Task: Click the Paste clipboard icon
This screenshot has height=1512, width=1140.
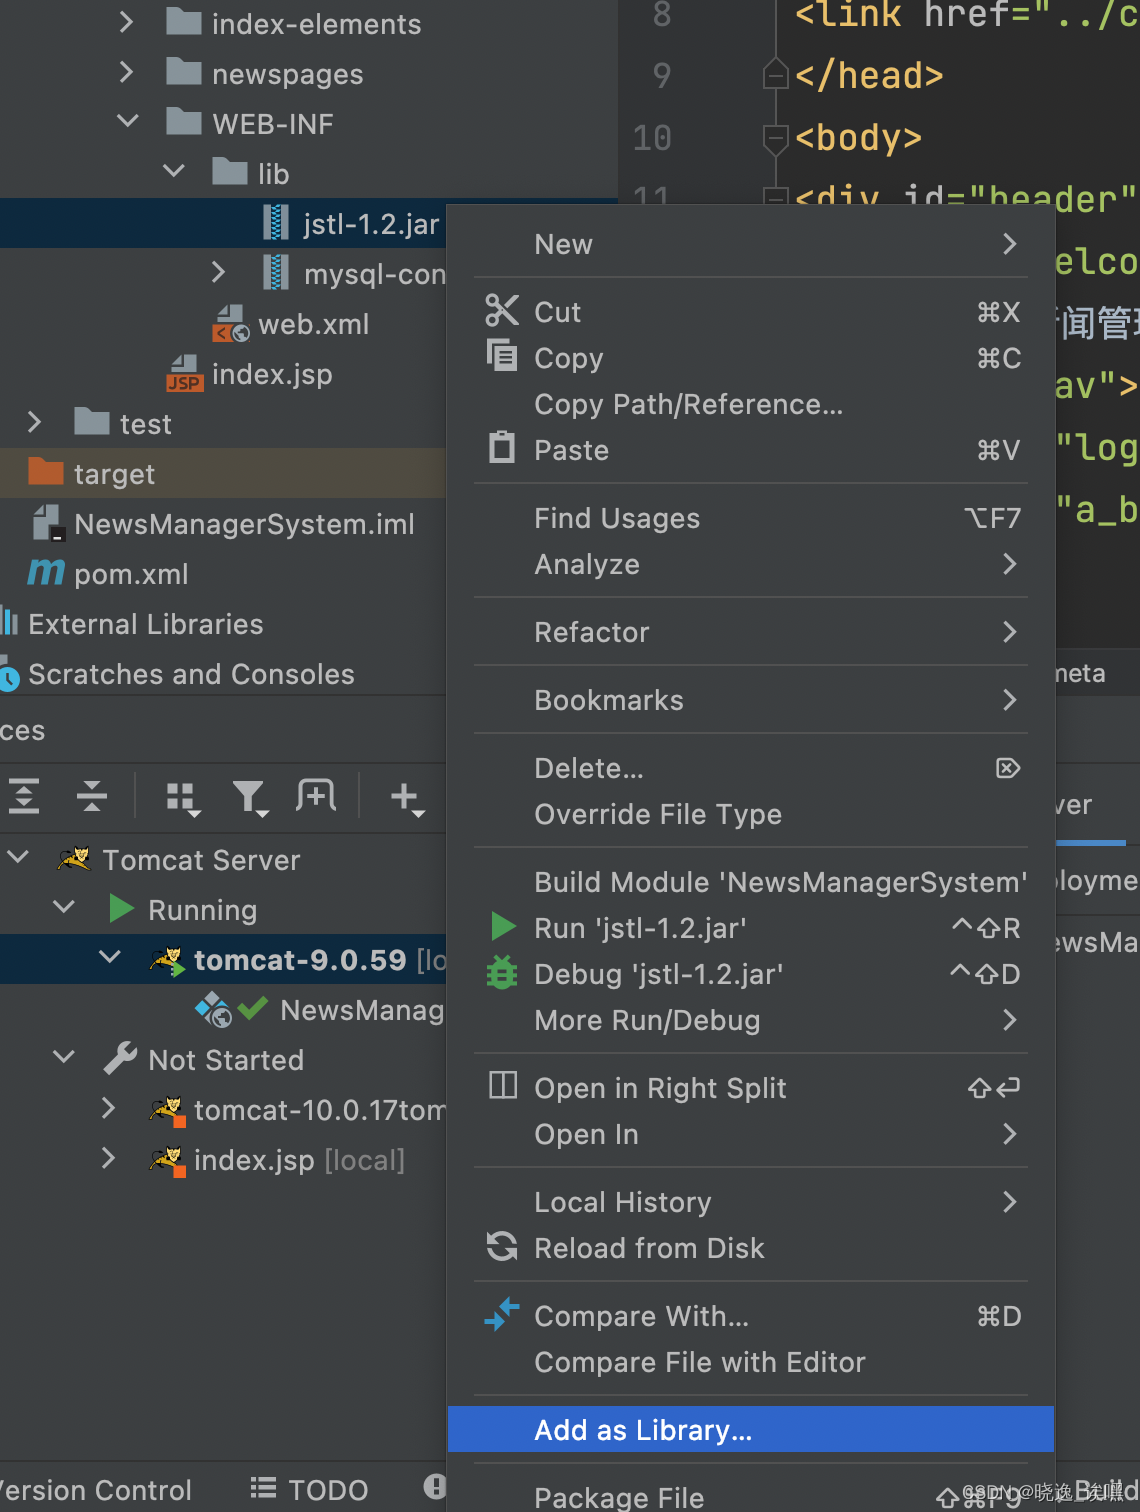Action: point(502,447)
